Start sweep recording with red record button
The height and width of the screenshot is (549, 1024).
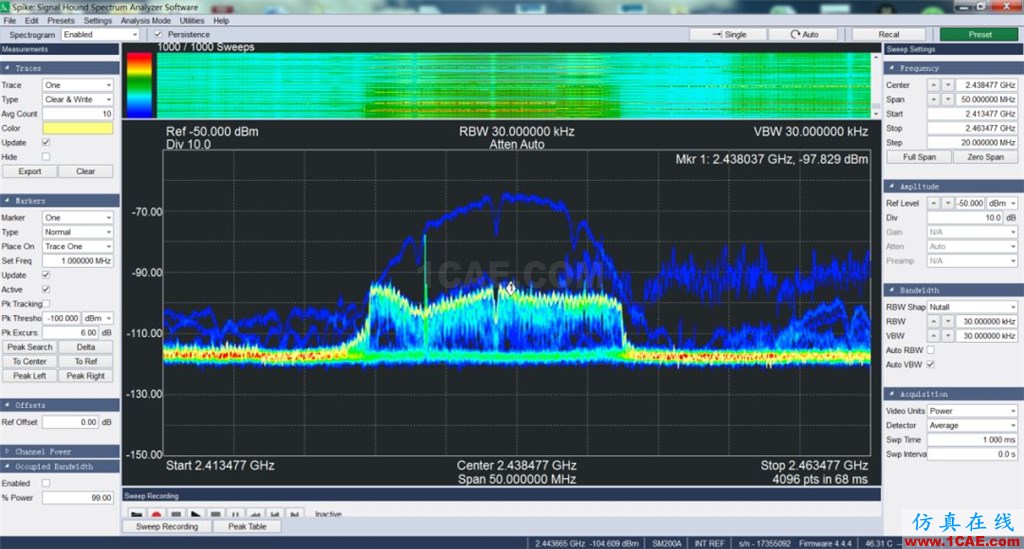pyautogui.click(x=156, y=514)
